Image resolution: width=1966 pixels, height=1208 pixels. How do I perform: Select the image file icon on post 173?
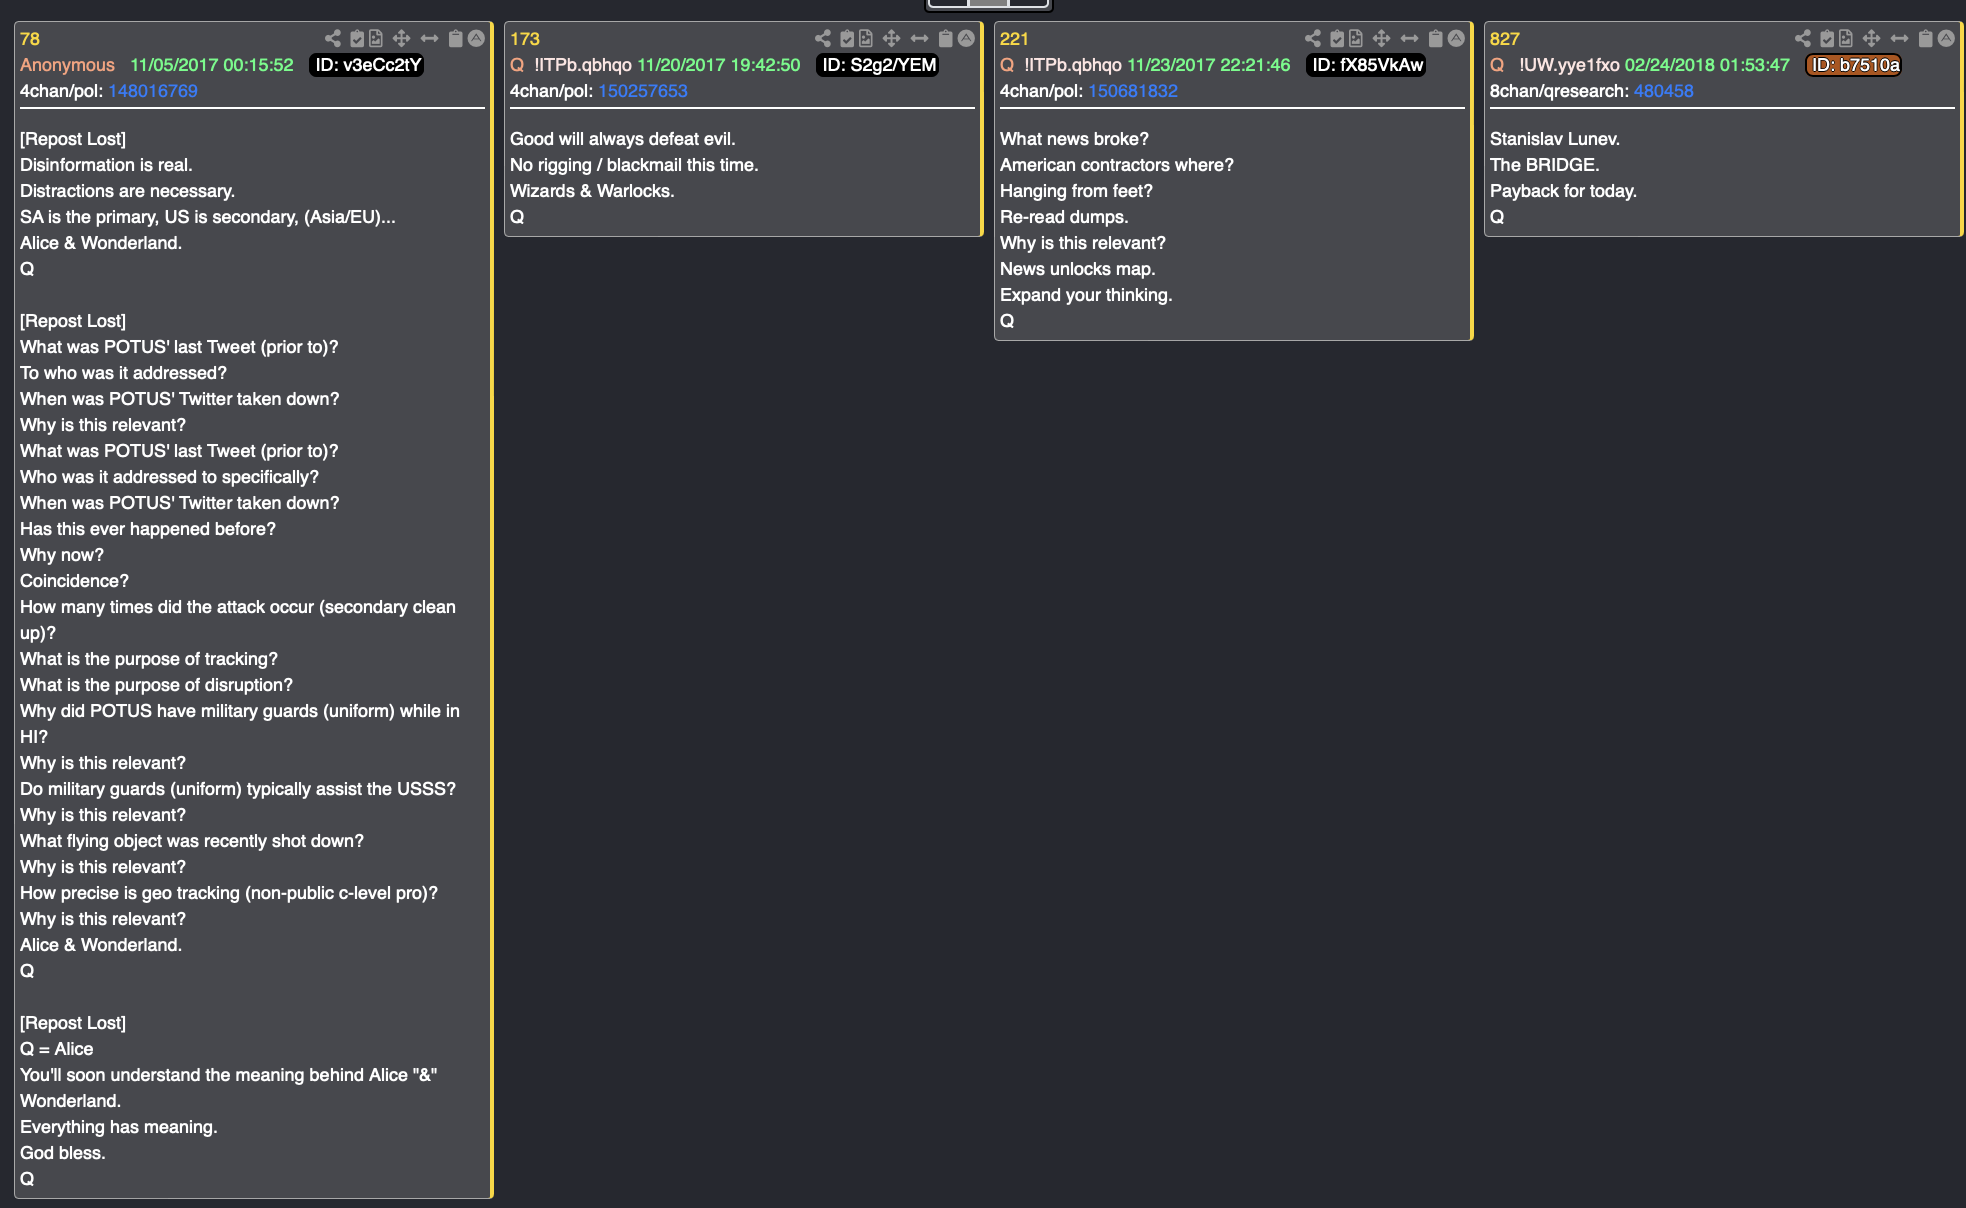pyautogui.click(x=866, y=39)
